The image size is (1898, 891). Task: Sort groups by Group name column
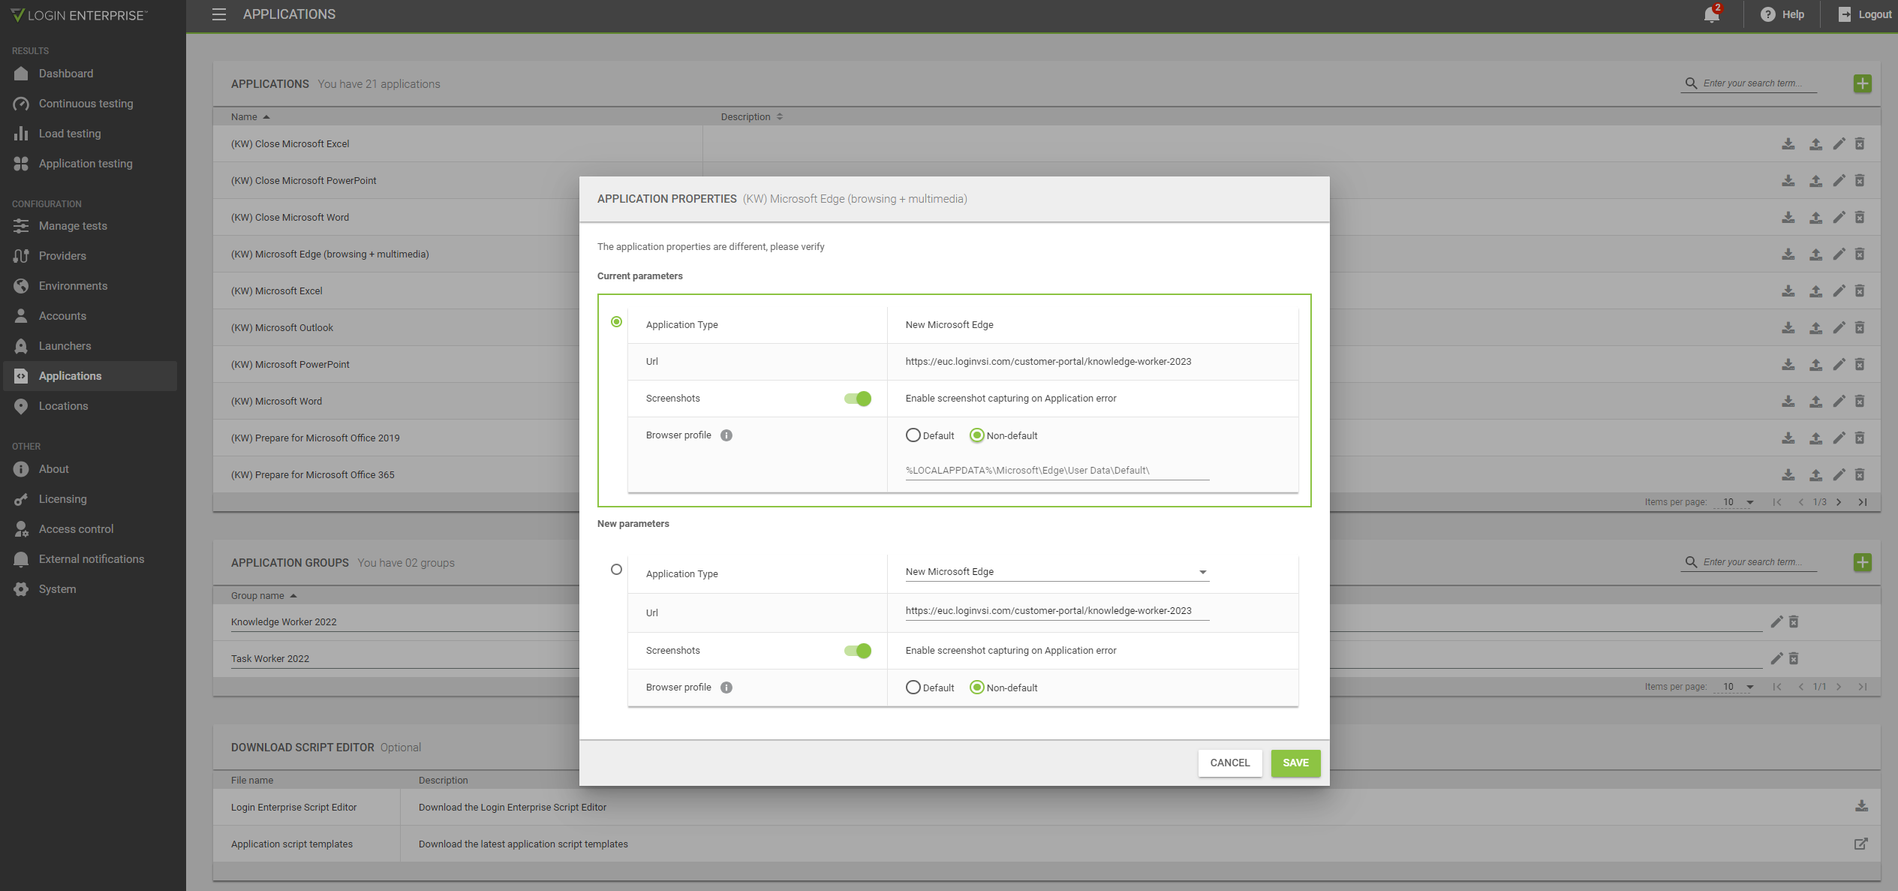(x=264, y=596)
